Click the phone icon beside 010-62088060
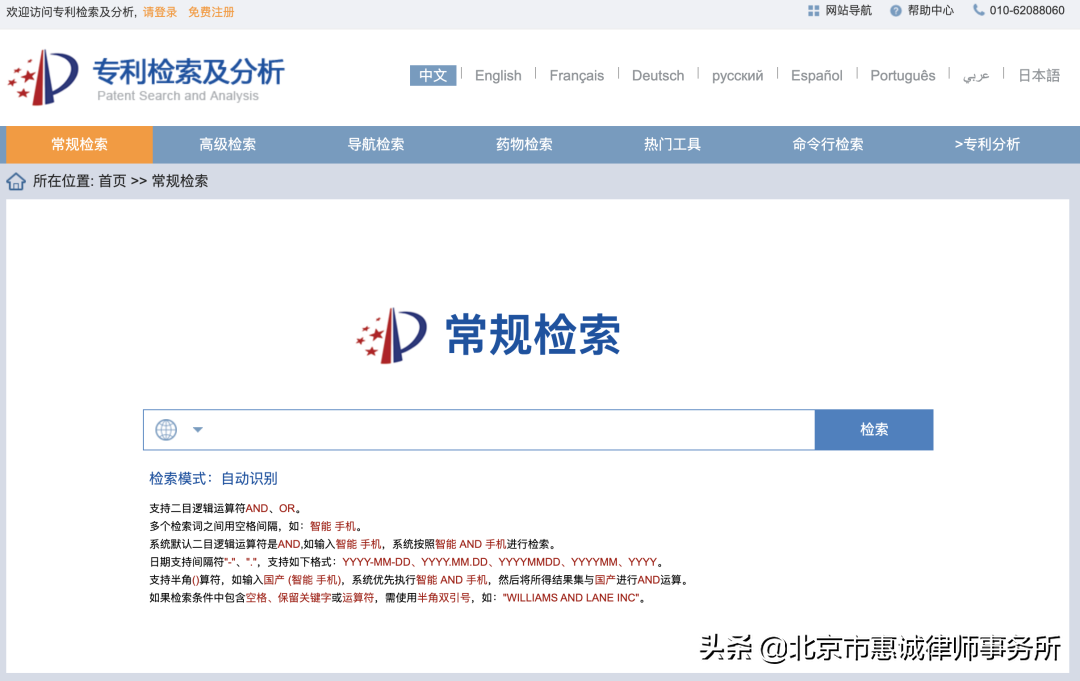The height and width of the screenshot is (681, 1080). [x=978, y=10]
